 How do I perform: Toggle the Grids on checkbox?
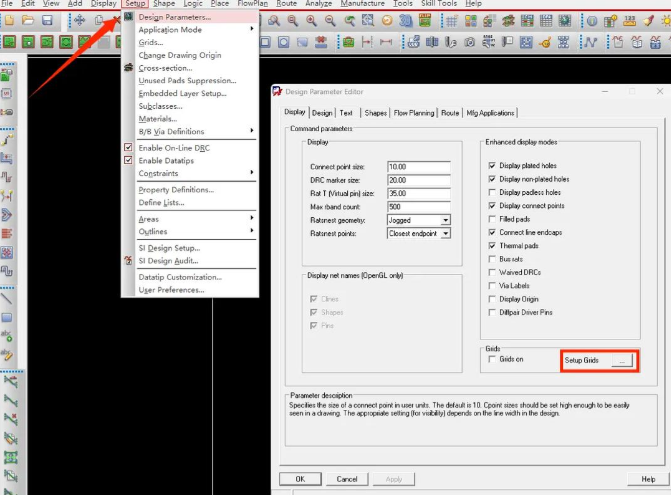click(x=491, y=357)
